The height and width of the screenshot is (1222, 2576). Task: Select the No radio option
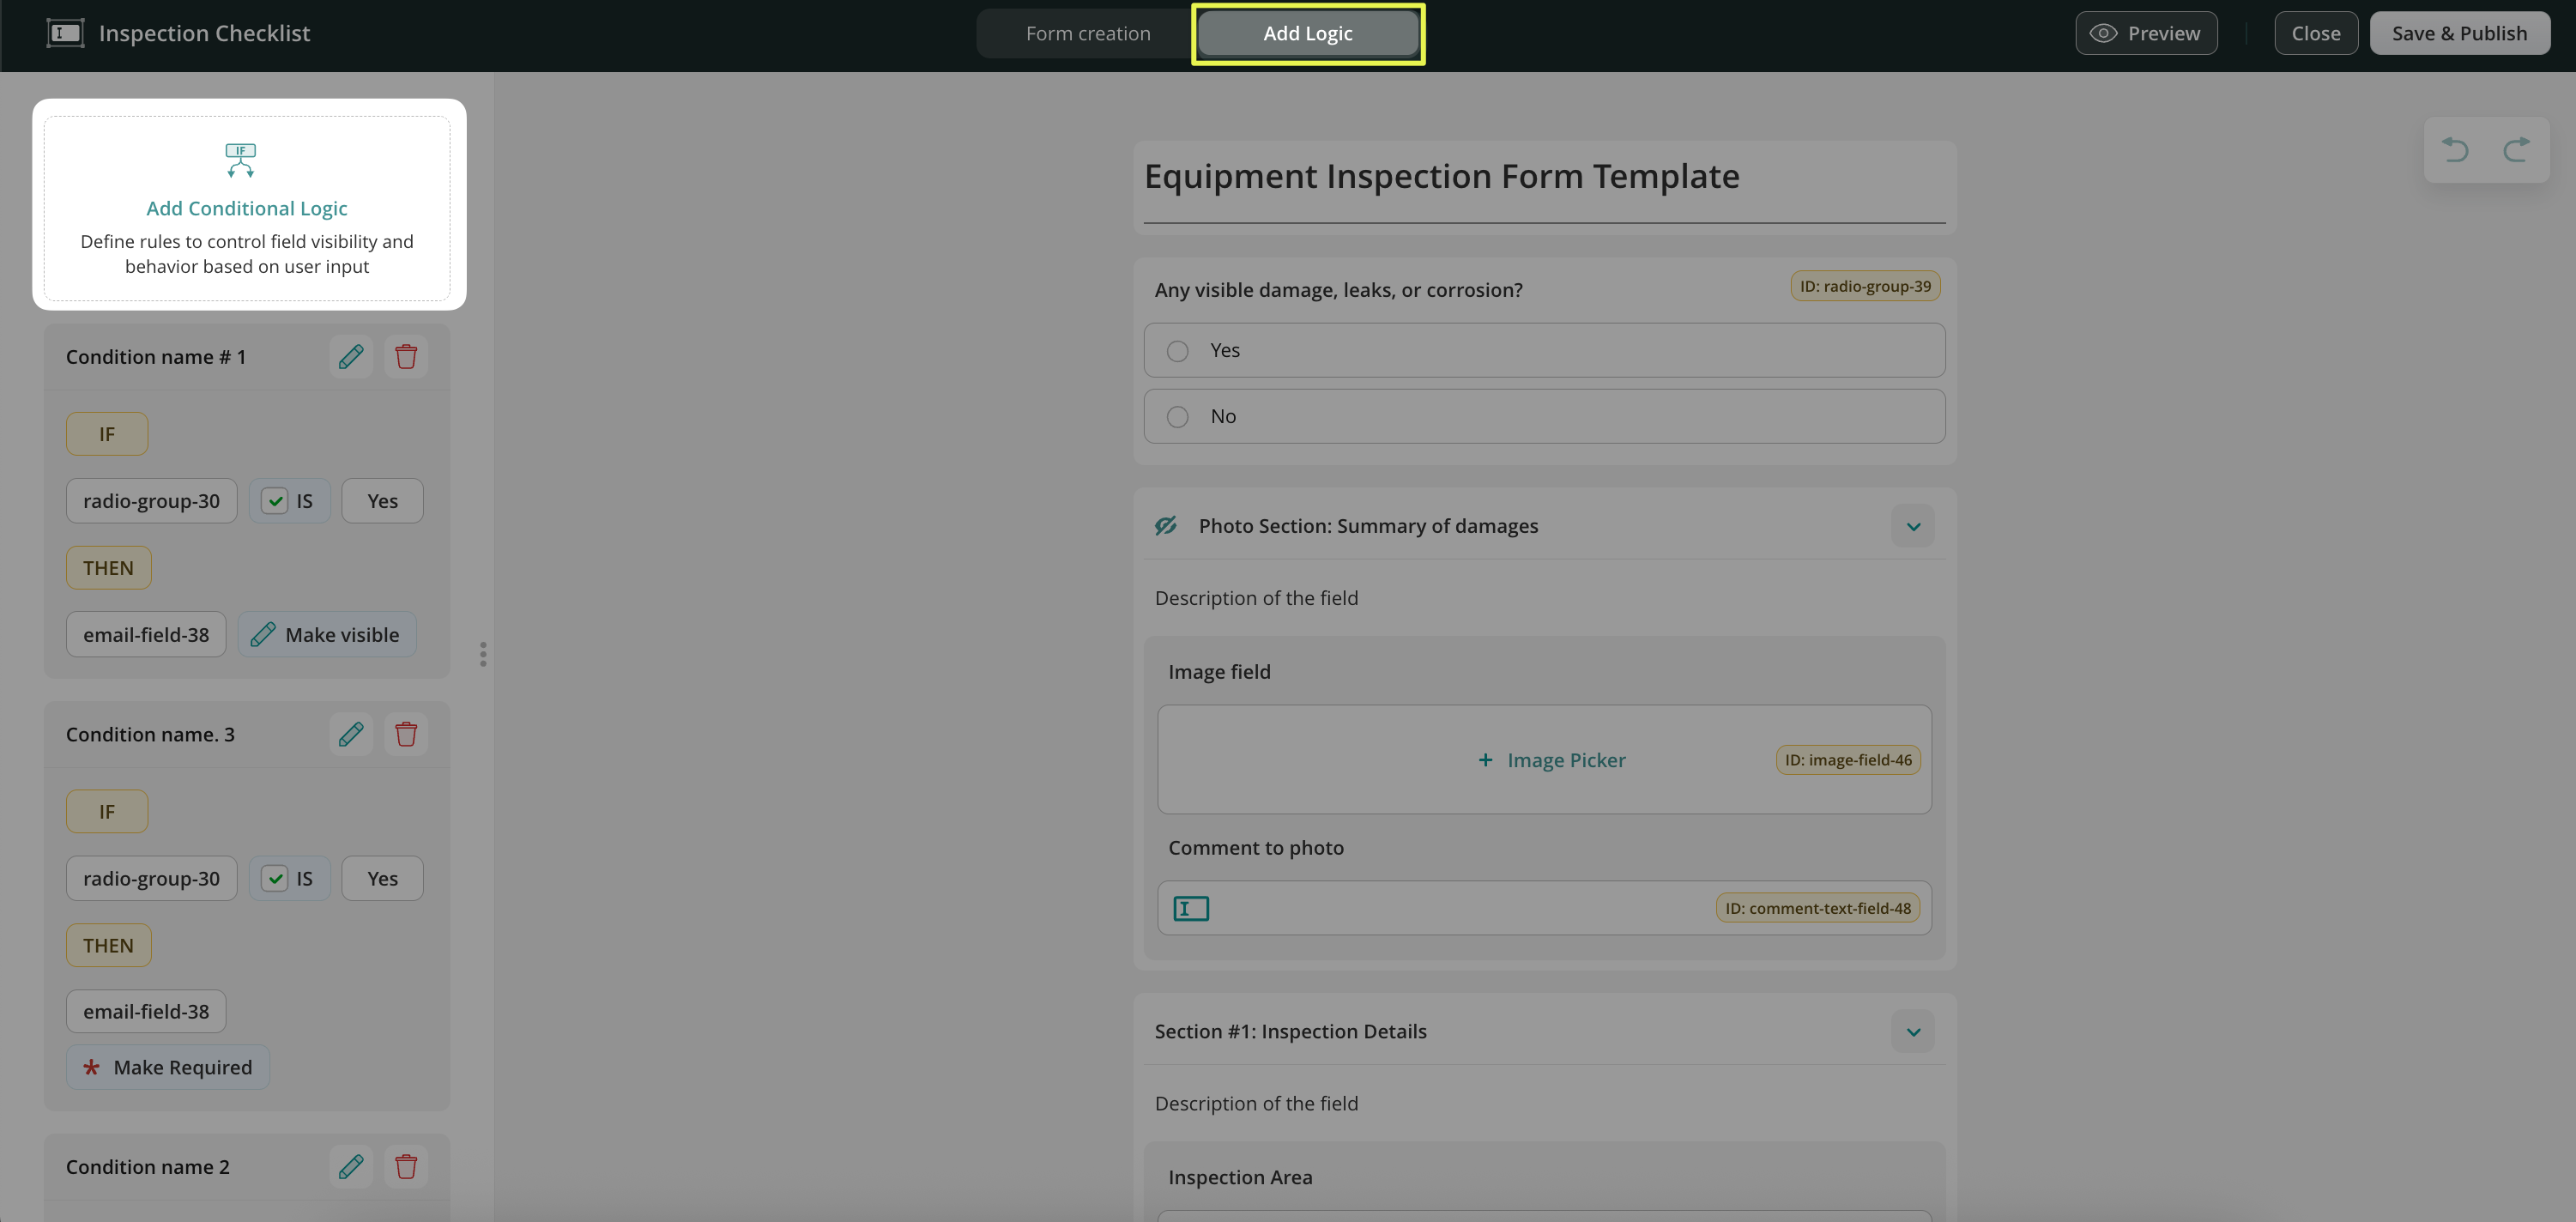(x=1178, y=417)
